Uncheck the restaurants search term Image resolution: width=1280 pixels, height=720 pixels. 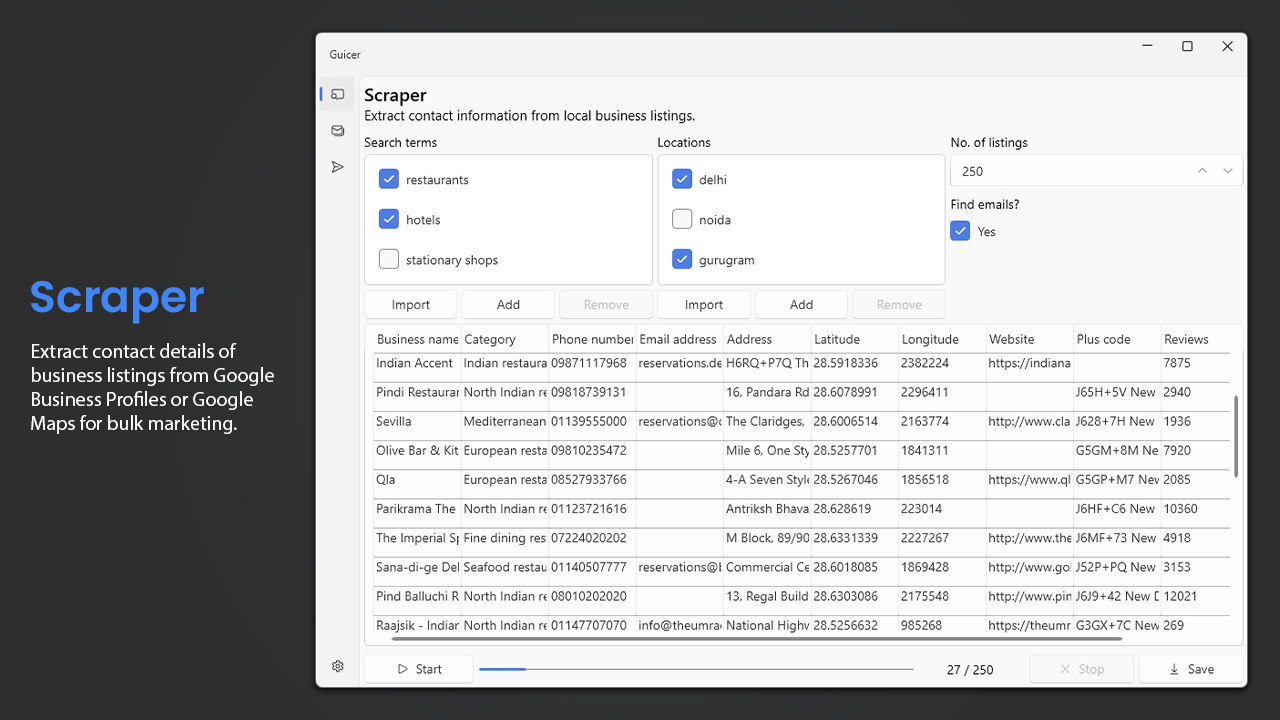click(x=389, y=180)
